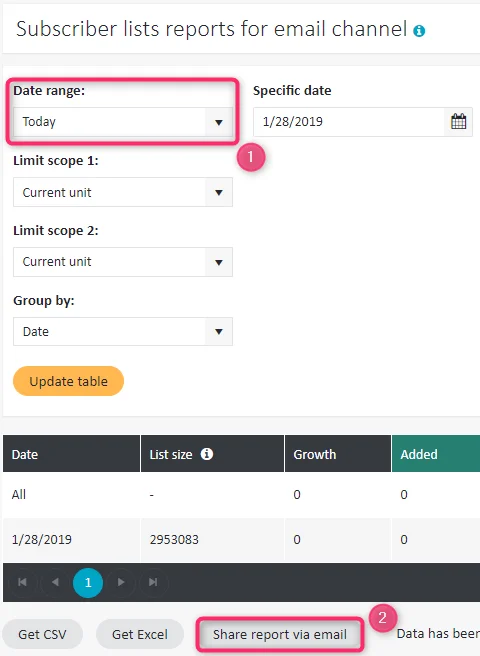Jump to last page of results
This screenshot has width=480, height=656.
click(153, 582)
